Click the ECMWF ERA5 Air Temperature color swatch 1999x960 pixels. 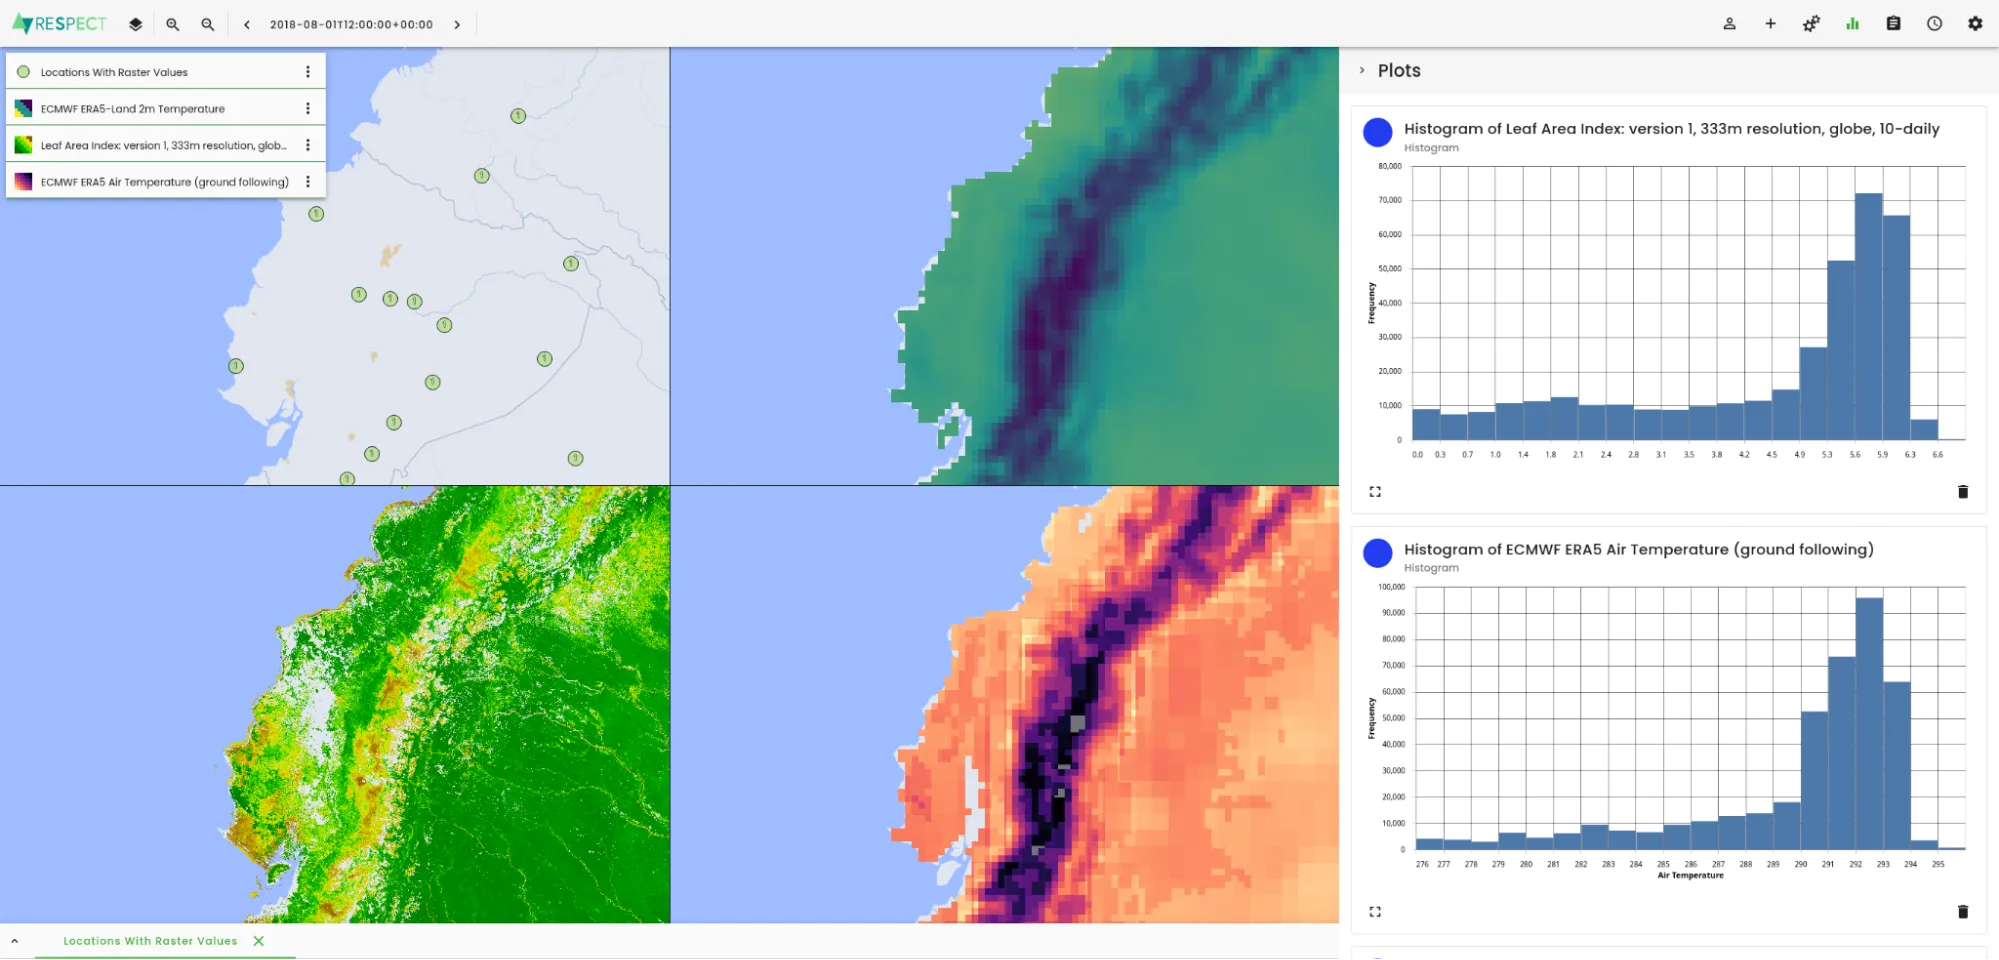click(23, 182)
